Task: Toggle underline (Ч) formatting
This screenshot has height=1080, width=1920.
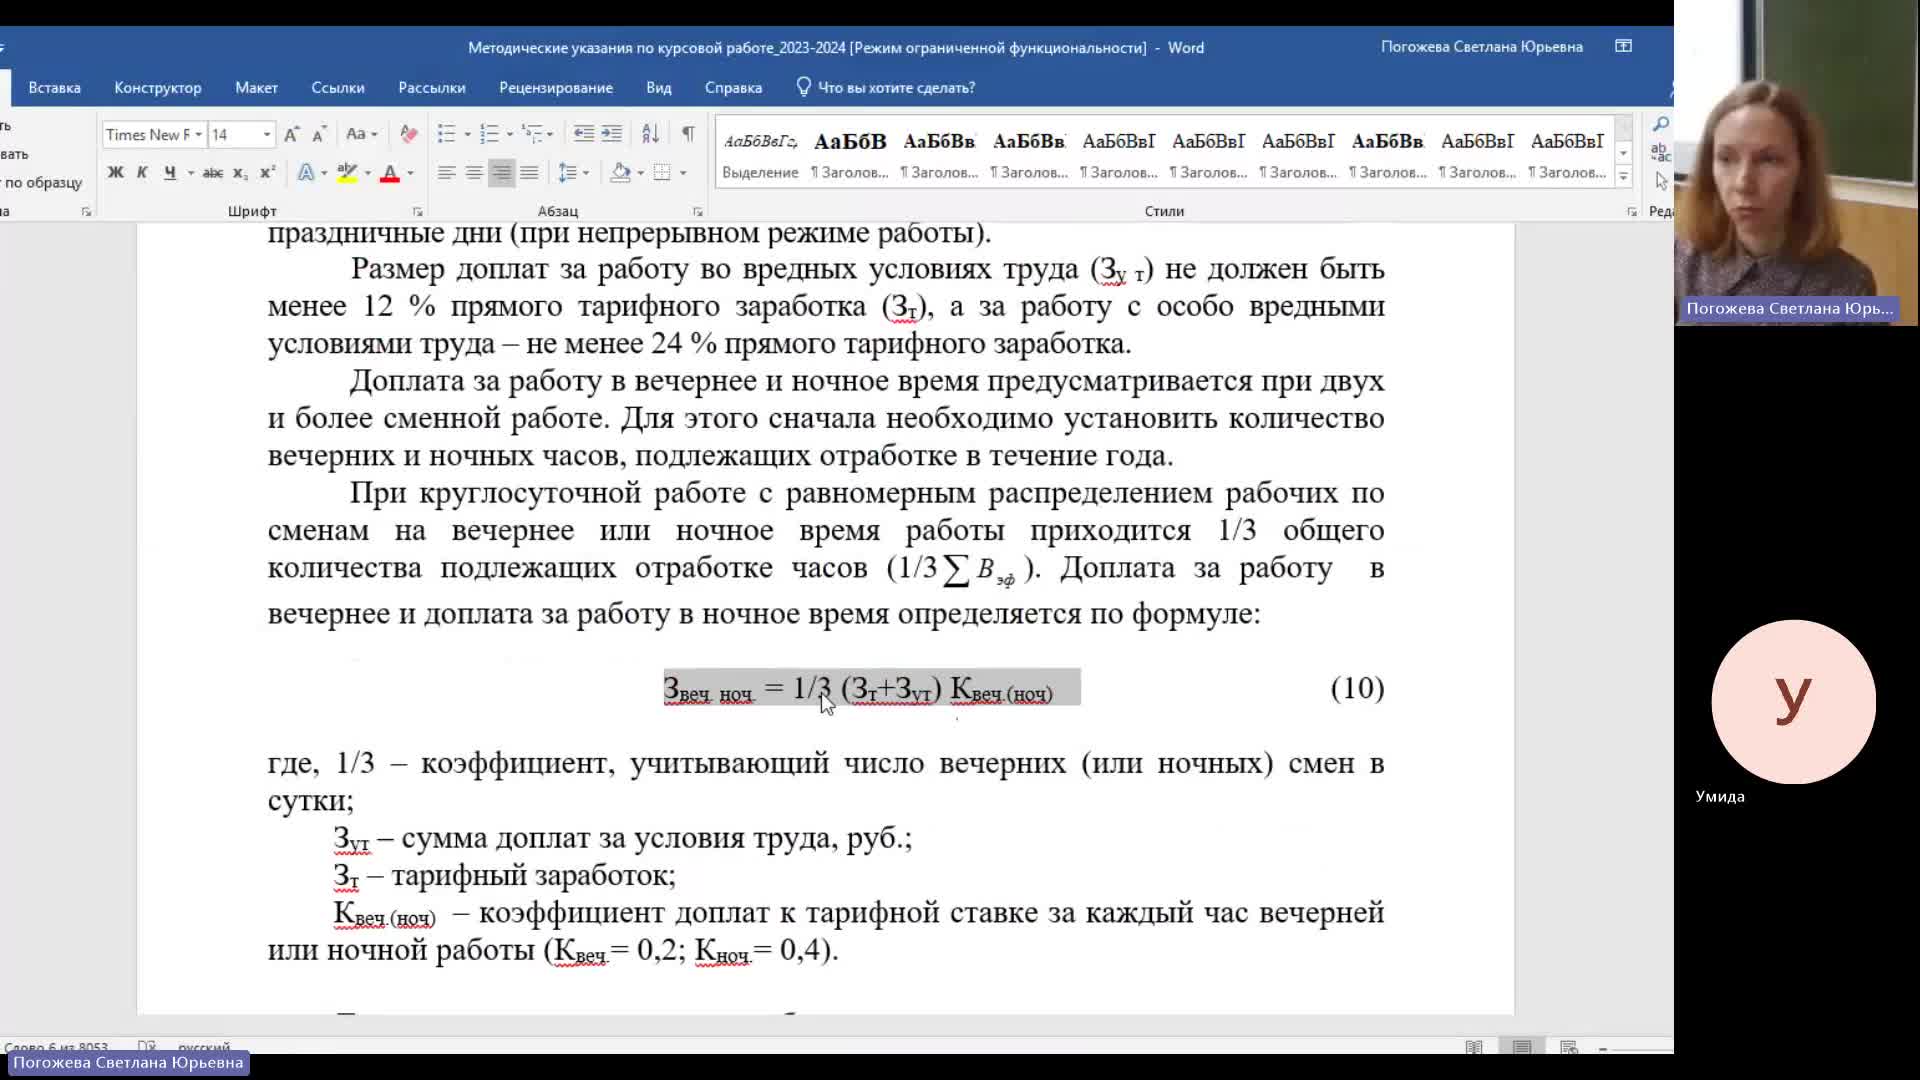Action: pyautogui.click(x=170, y=173)
